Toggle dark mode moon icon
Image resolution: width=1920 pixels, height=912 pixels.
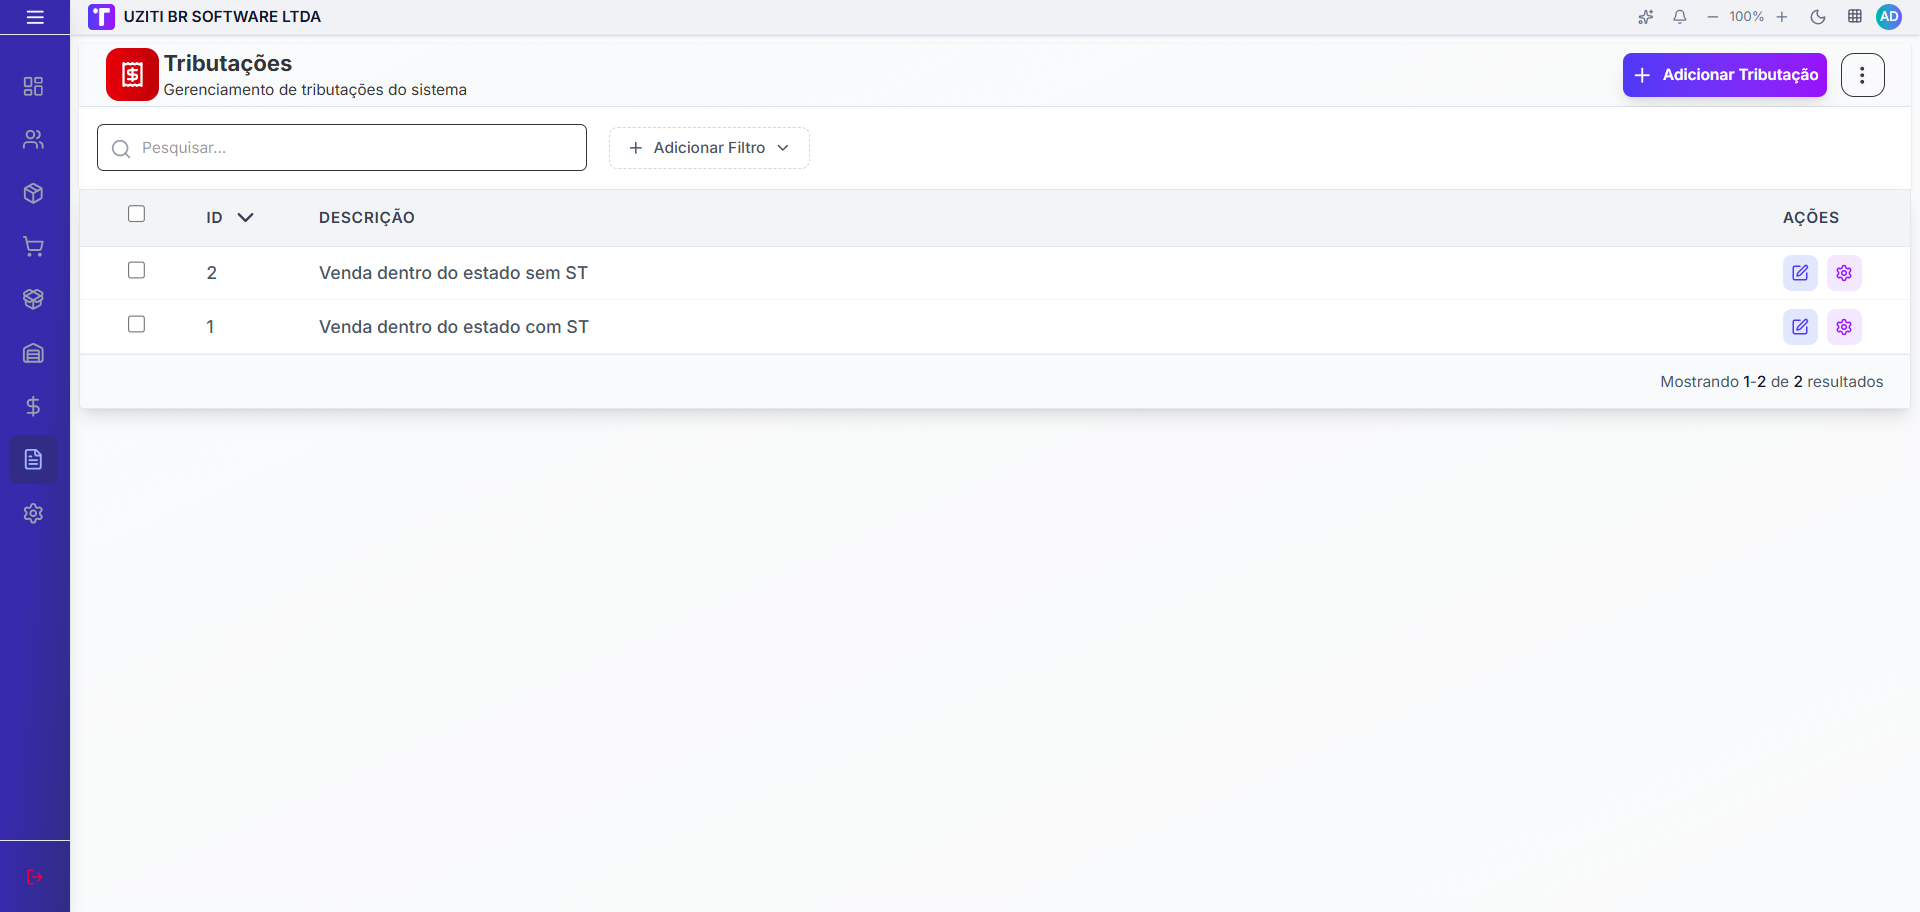[x=1818, y=17]
